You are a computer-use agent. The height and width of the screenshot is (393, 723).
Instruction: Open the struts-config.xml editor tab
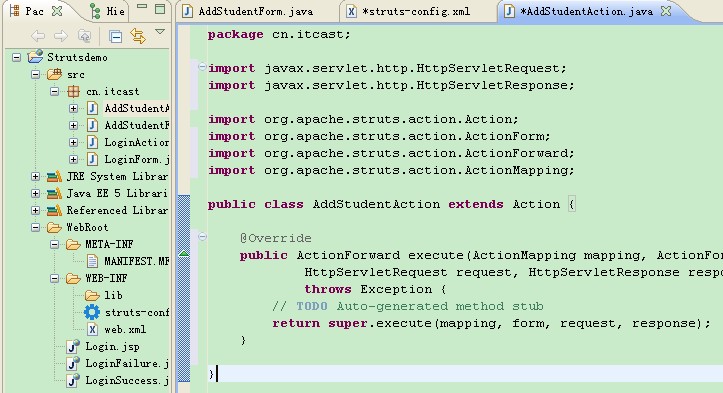(x=409, y=12)
